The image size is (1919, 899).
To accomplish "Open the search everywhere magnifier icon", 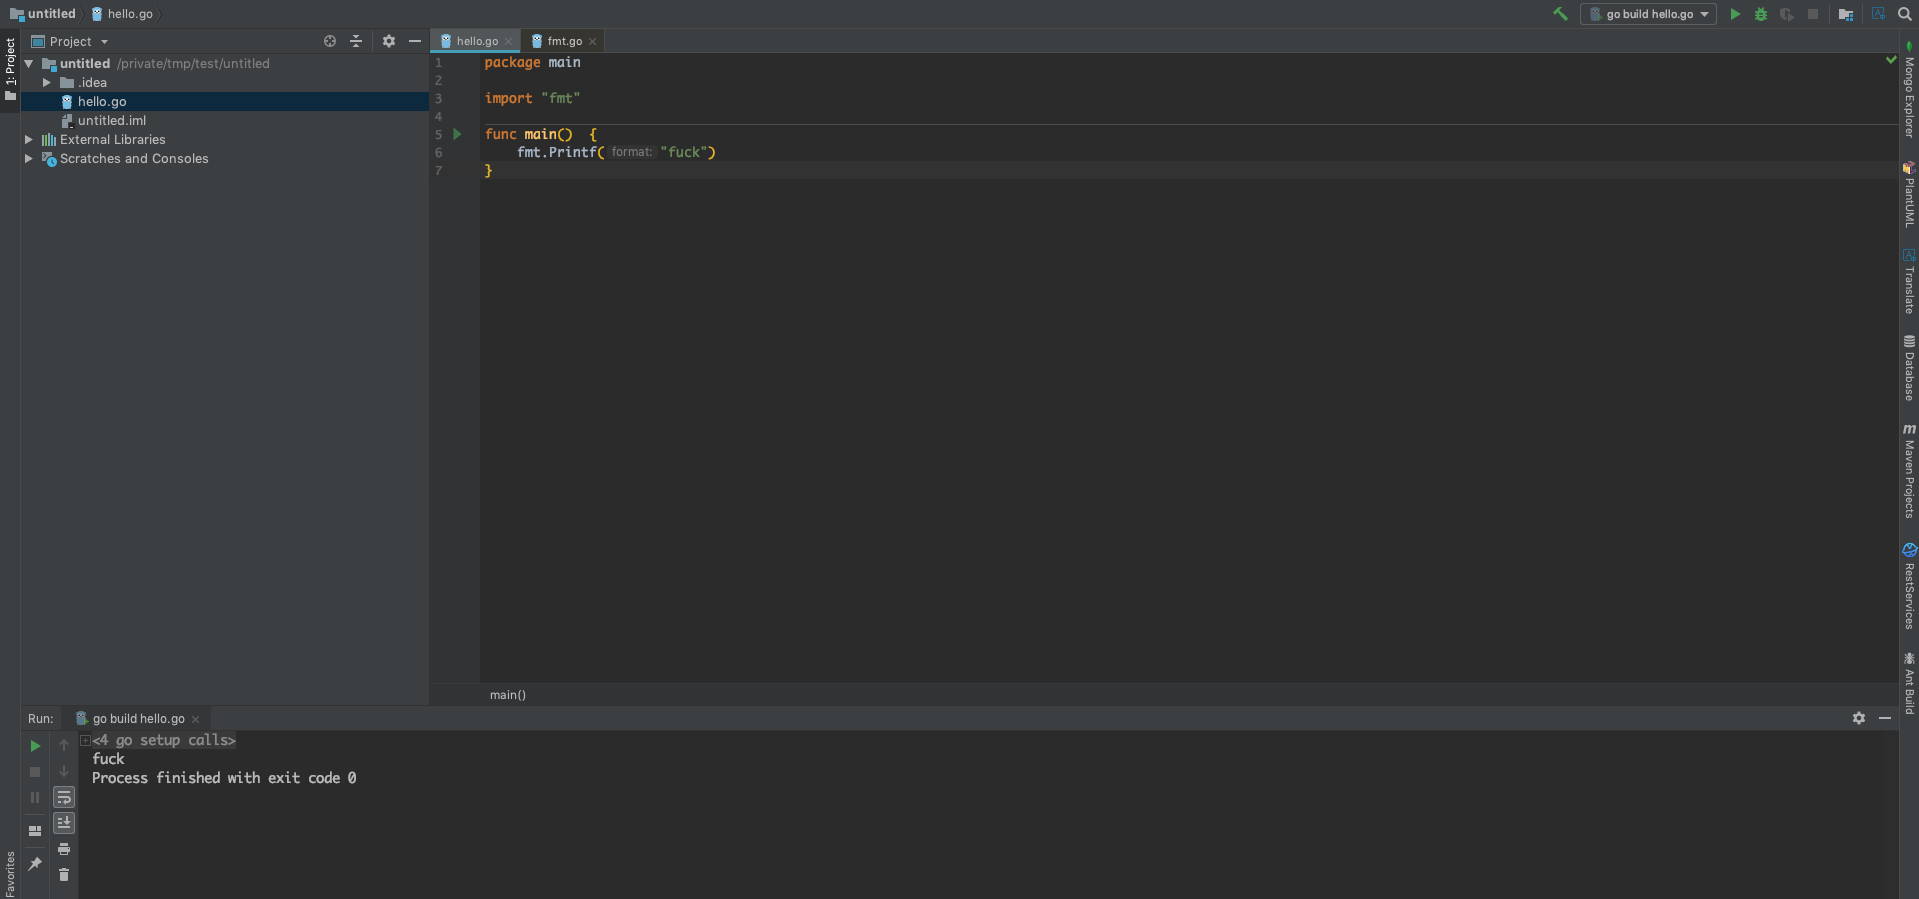I will tap(1904, 14).
